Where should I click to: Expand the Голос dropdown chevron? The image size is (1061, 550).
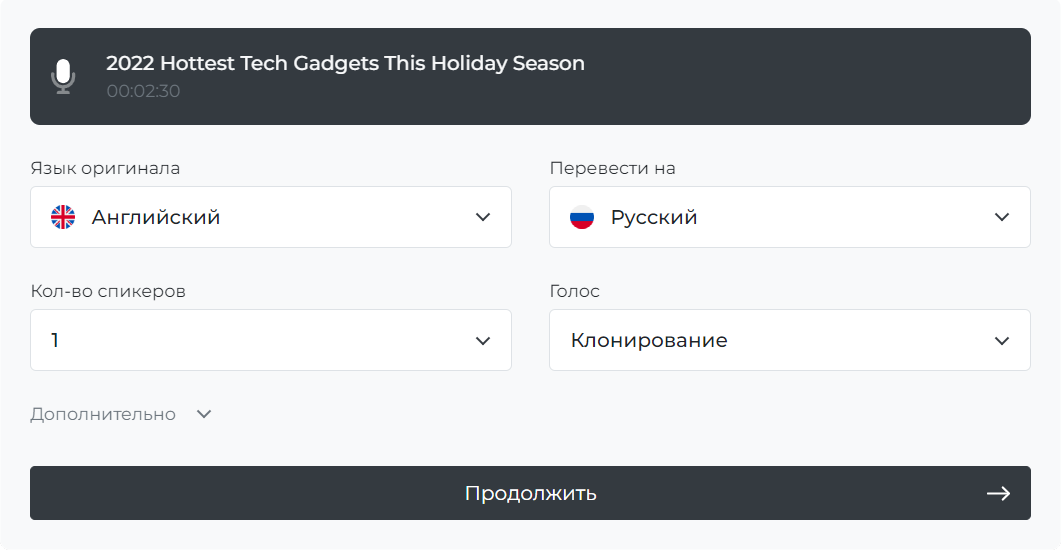click(1002, 340)
